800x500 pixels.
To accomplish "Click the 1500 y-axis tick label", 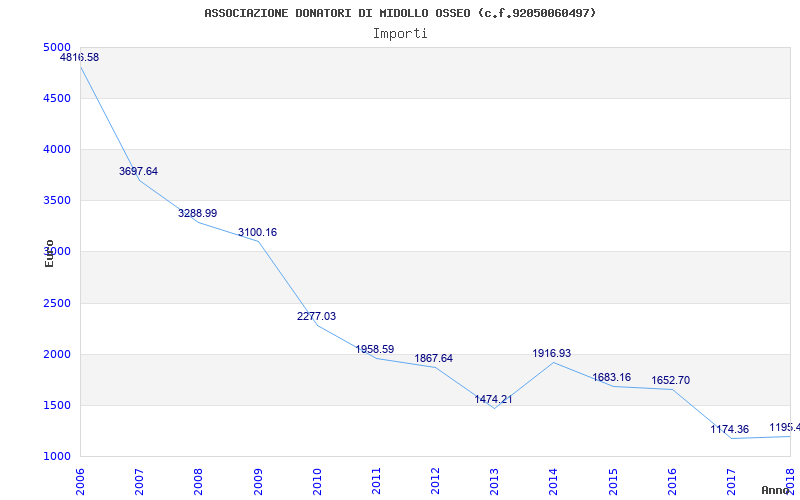I will pyautogui.click(x=57, y=406).
